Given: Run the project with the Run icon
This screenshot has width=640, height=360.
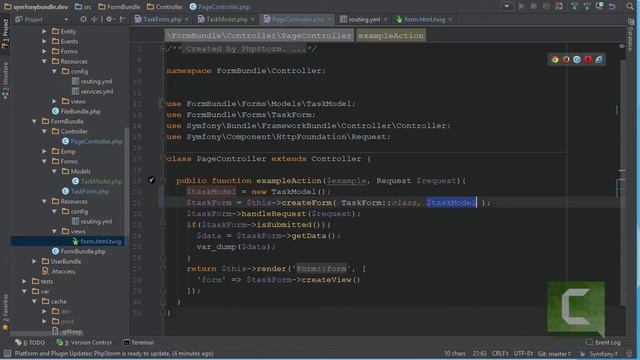Looking at the screenshot, I should point(521,6).
